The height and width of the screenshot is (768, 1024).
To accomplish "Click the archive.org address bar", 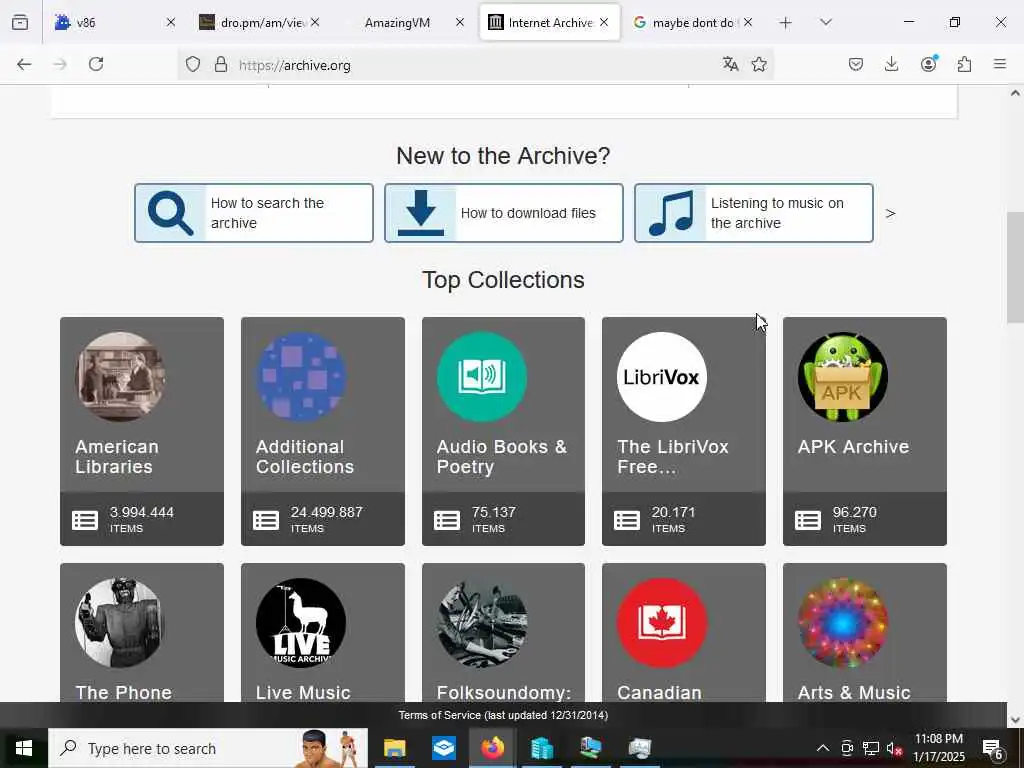I will [x=475, y=65].
